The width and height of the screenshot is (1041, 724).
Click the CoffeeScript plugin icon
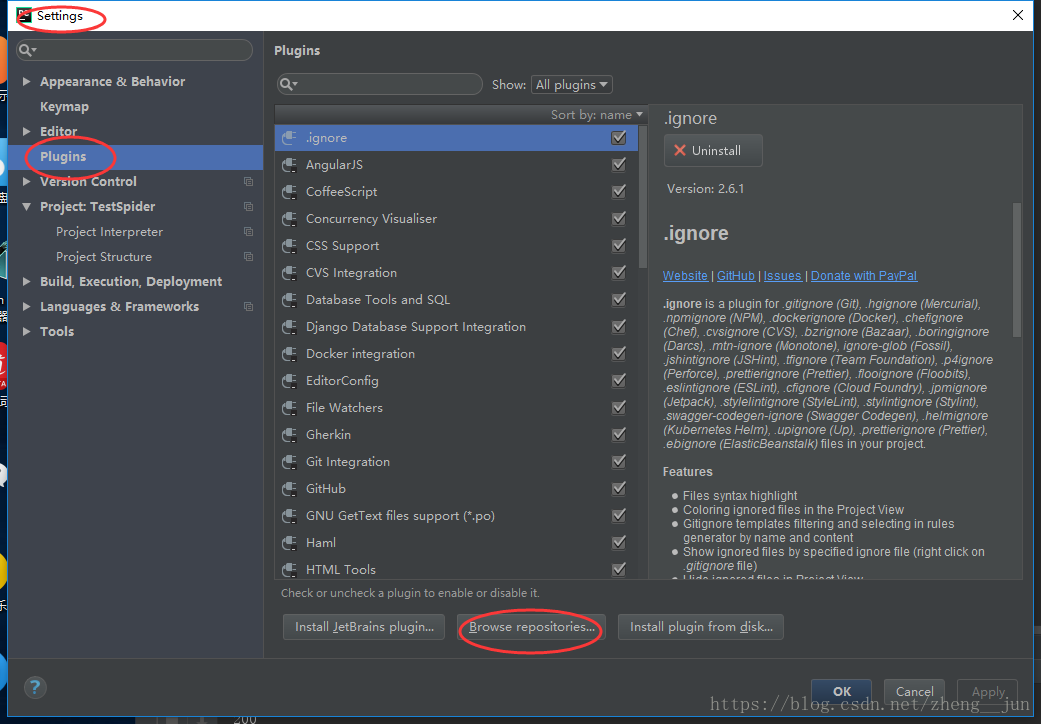coord(289,192)
